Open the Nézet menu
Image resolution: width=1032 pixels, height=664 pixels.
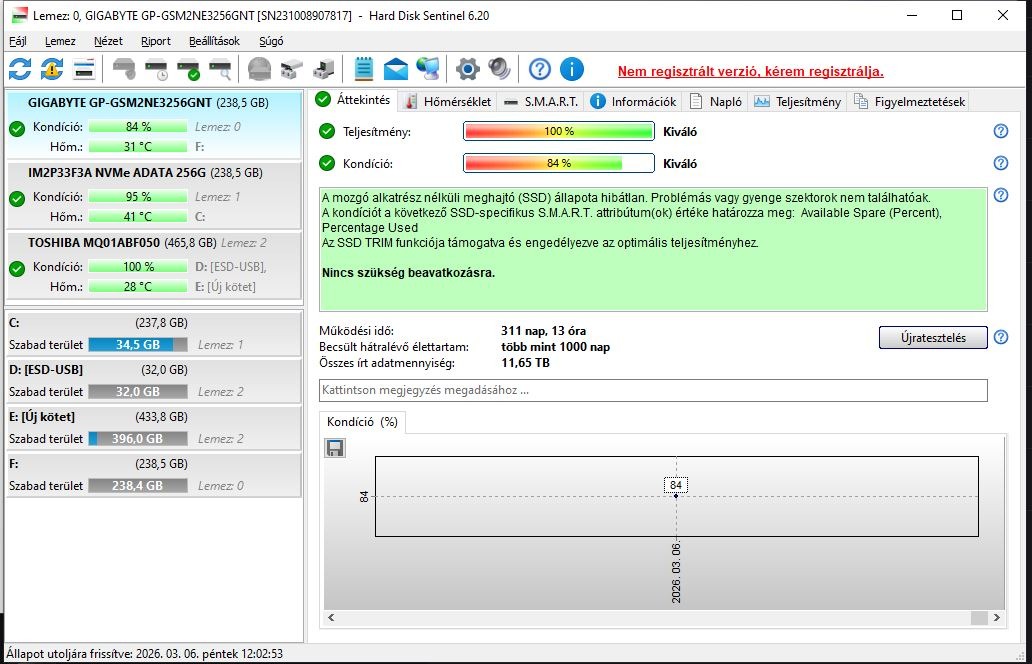108,41
